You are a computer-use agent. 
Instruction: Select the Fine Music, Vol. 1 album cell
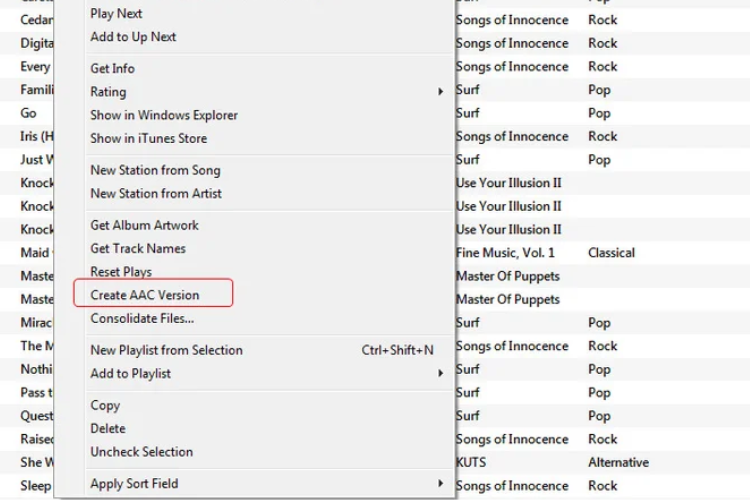(505, 253)
